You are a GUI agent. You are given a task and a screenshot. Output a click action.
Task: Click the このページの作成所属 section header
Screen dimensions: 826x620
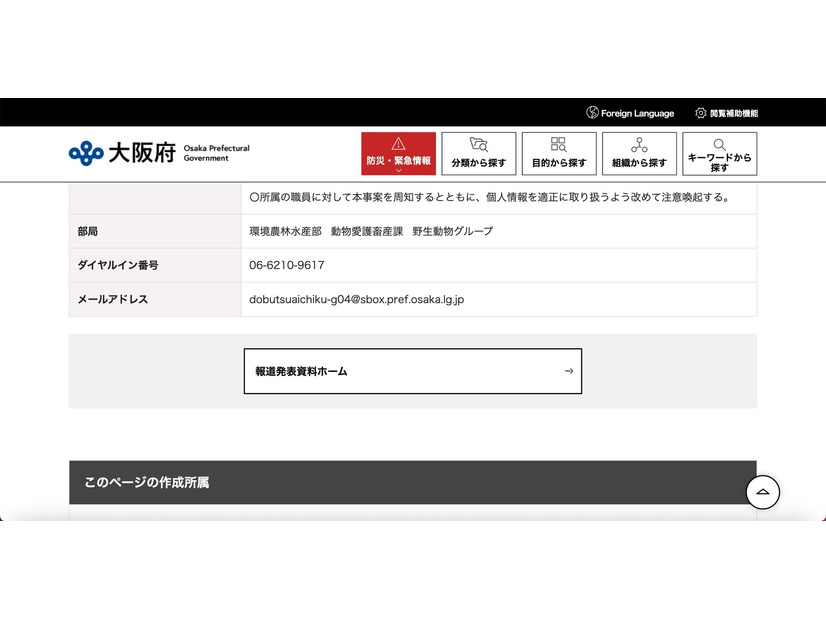pos(147,482)
